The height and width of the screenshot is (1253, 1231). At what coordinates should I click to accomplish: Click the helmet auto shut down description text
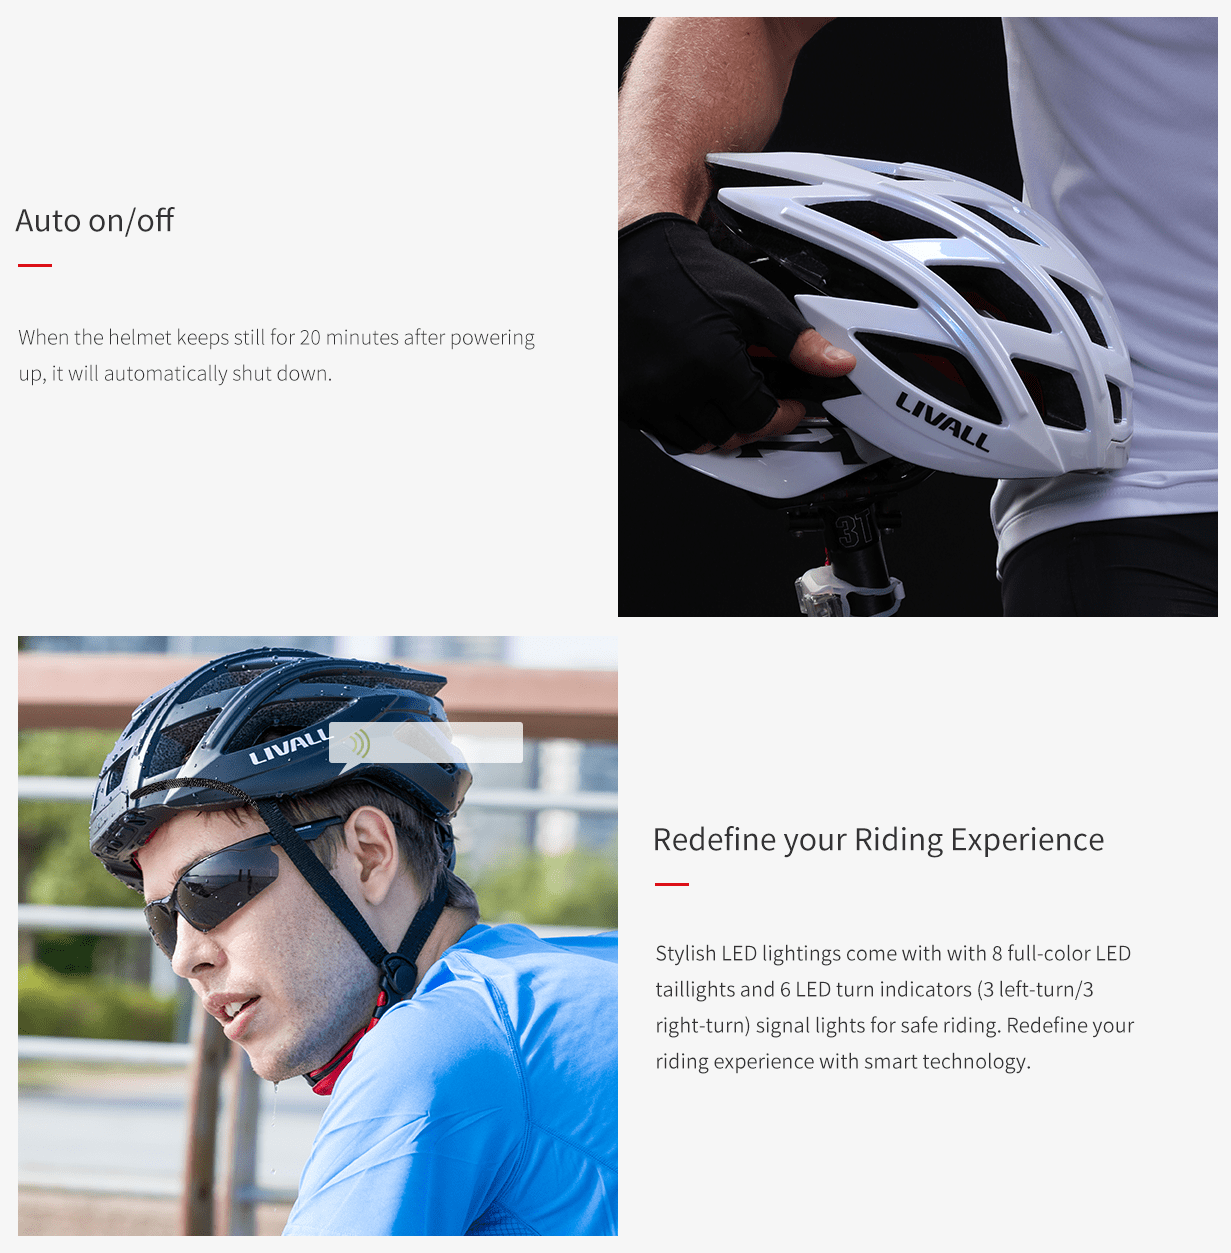click(x=276, y=355)
